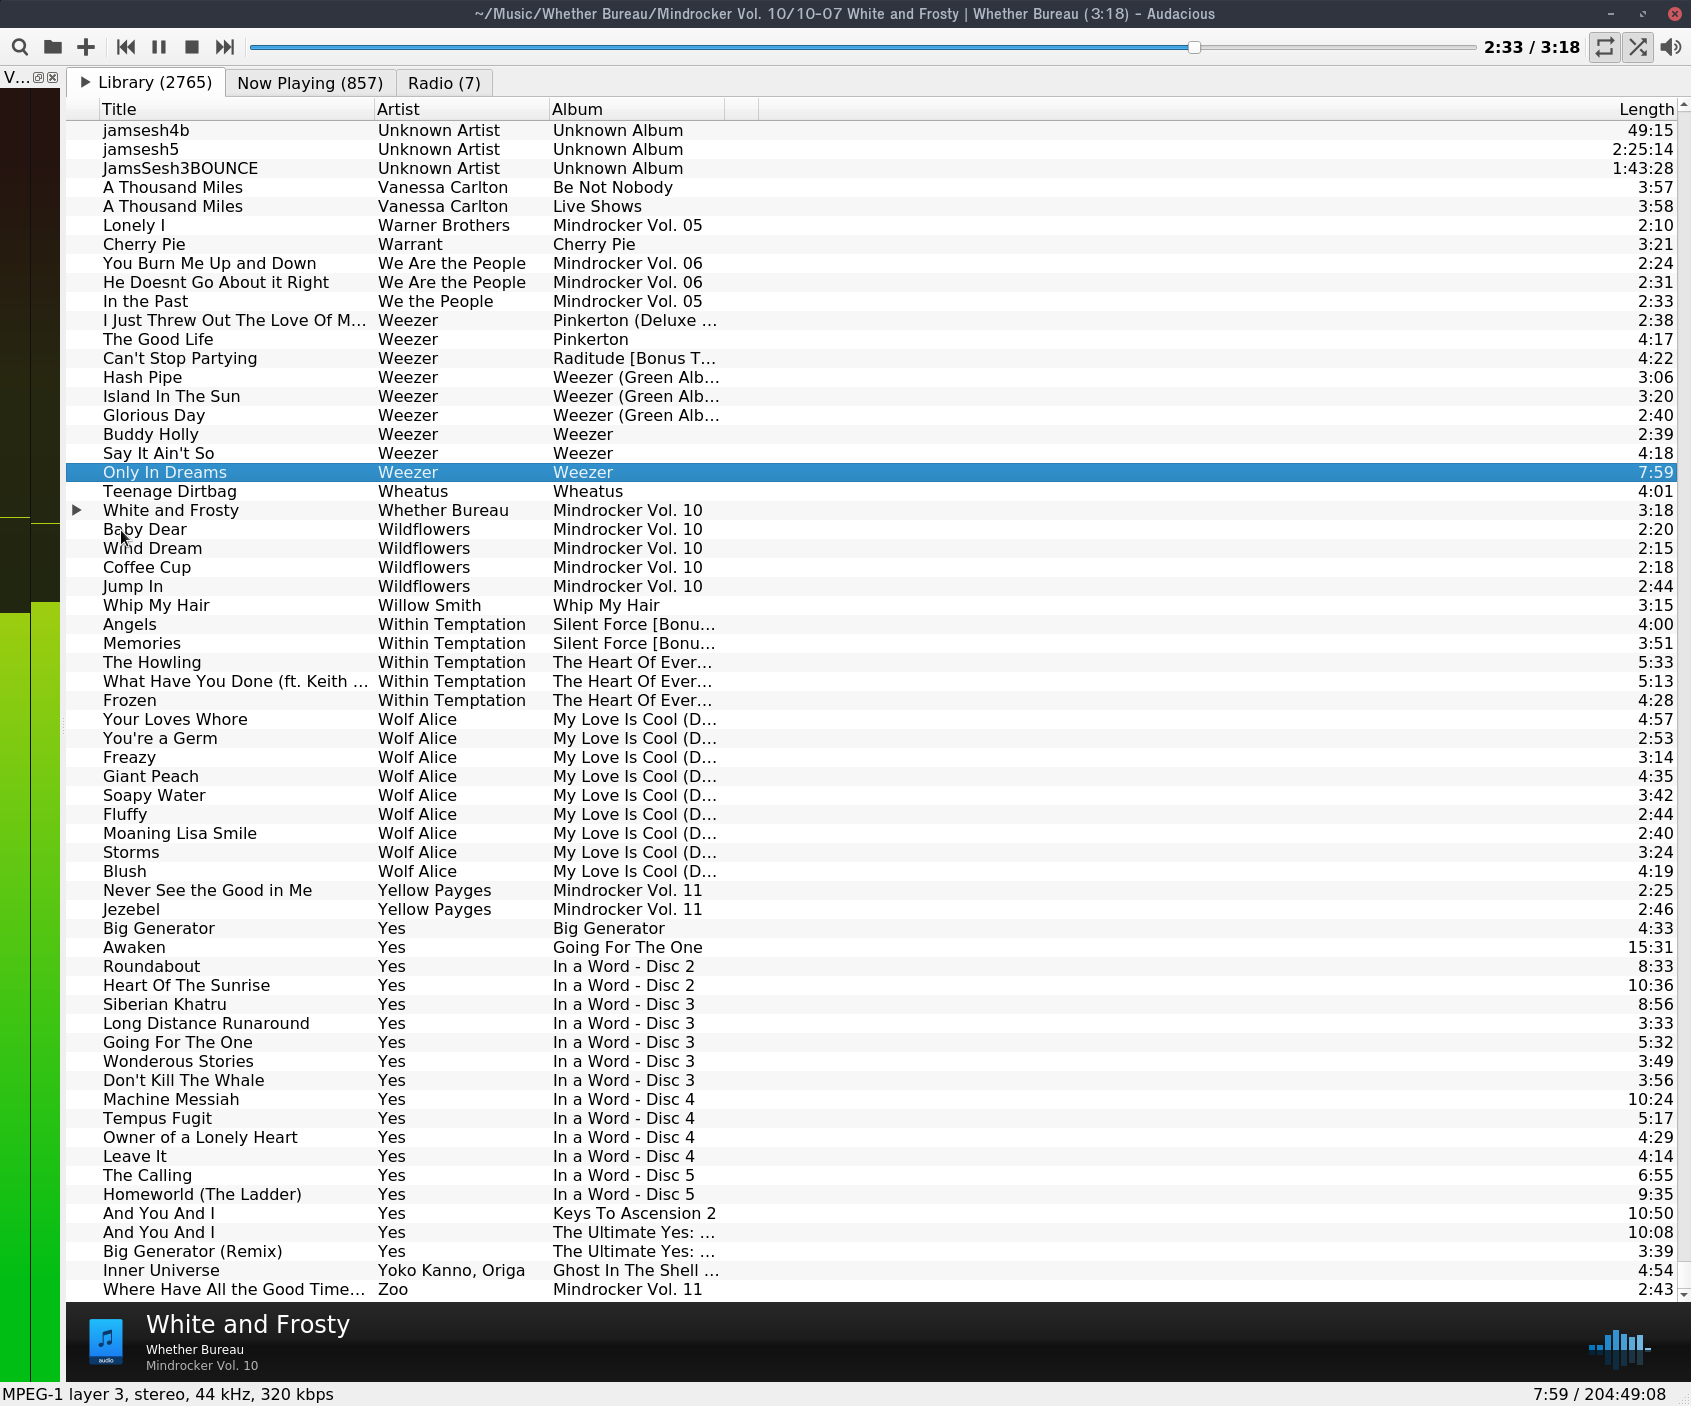The height and width of the screenshot is (1406, 1691).
Task: Click the 7:59 / 204:49:08 status bar total
Action: pyautogui.click(x=1600, y=1394)
